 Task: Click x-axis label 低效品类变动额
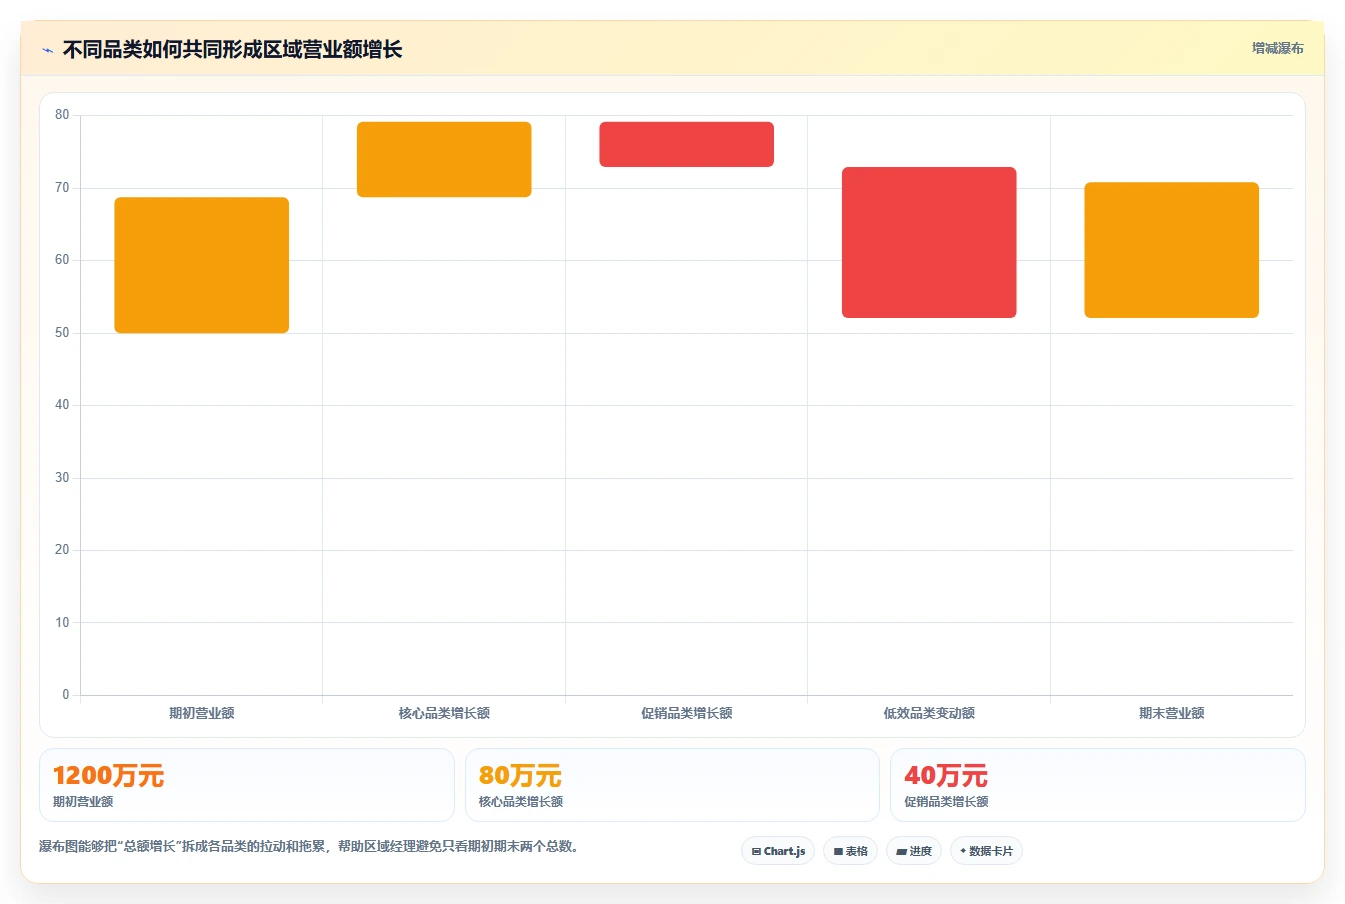(x=929, y=713)
